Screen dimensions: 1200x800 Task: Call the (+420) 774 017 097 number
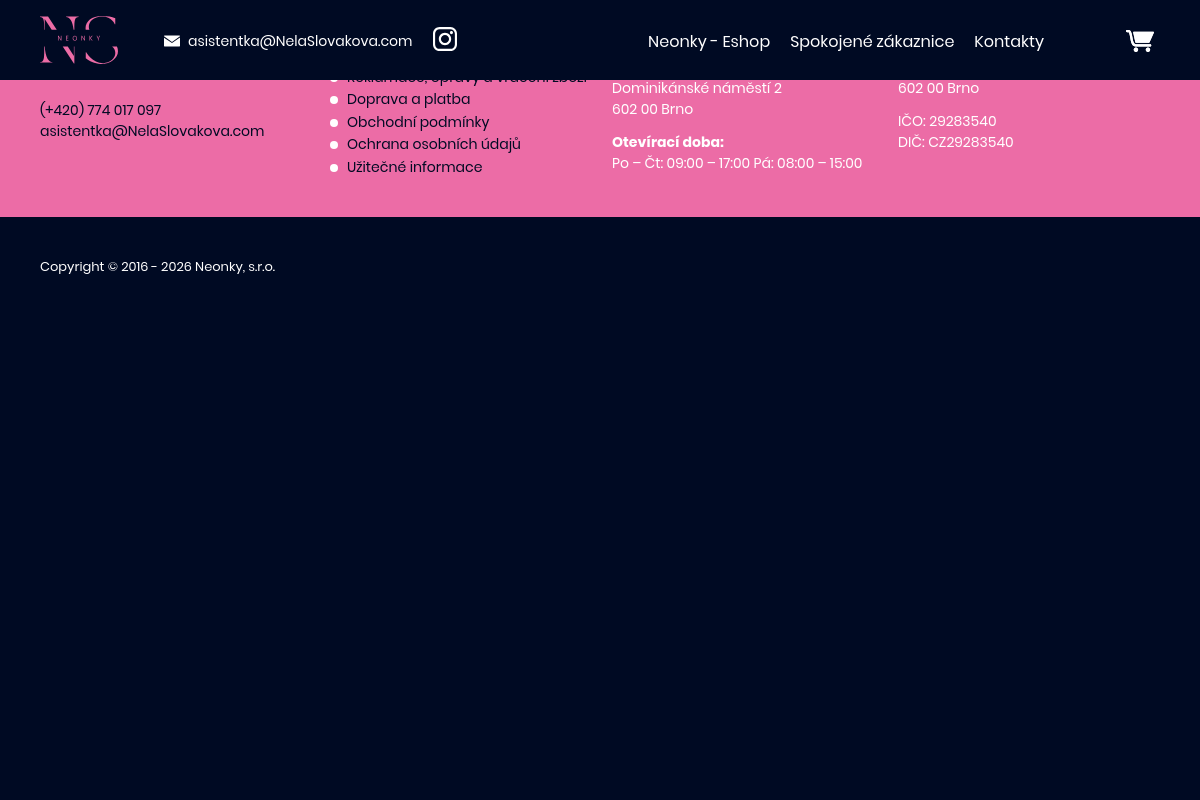100,110
